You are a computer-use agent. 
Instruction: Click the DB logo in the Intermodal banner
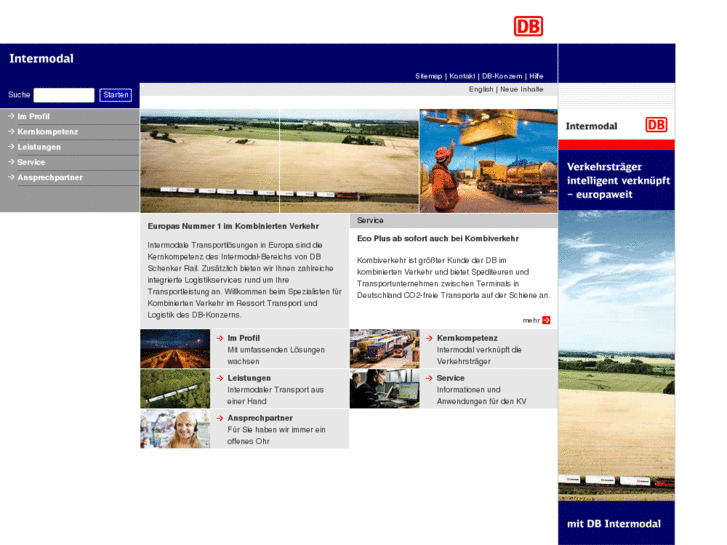656,125
